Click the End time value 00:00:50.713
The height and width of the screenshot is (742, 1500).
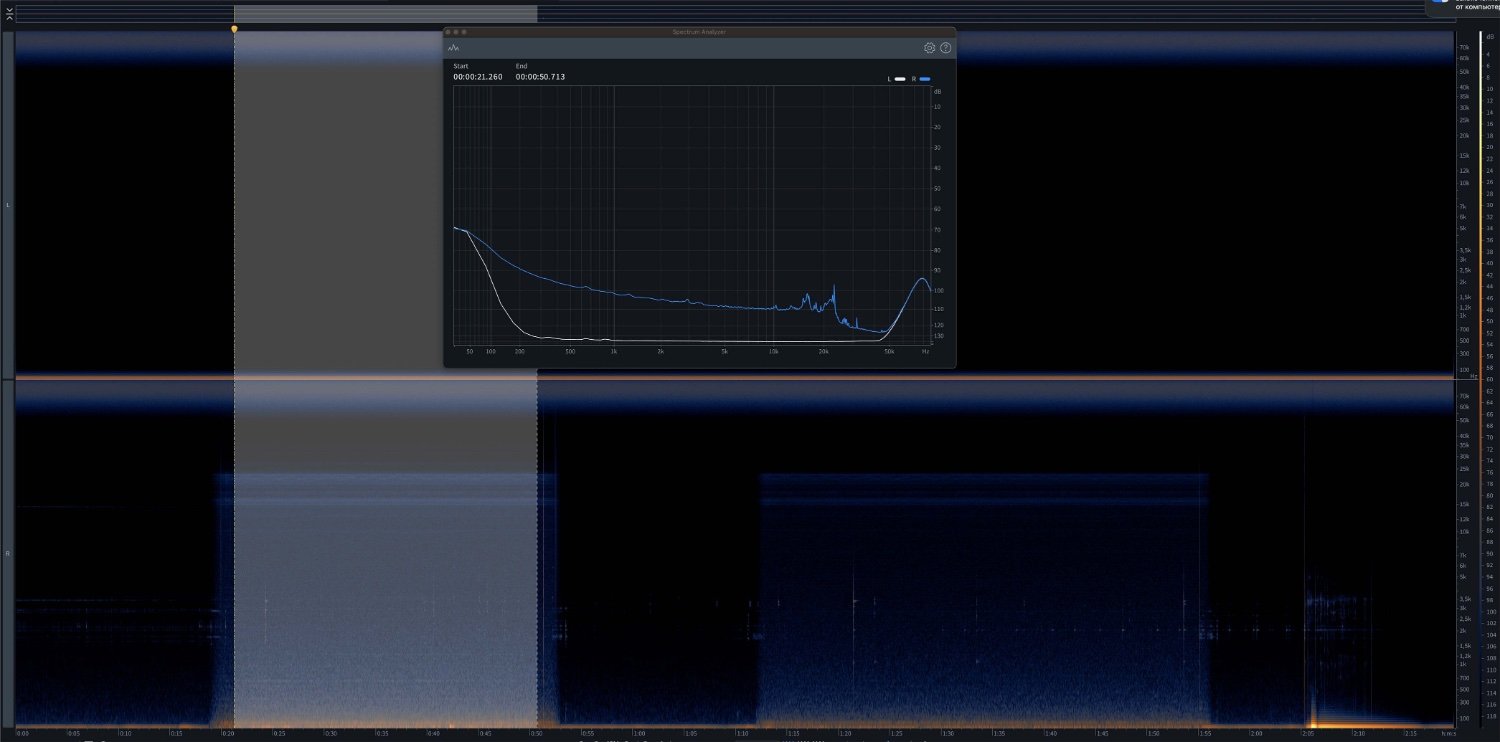pos(540,77)
